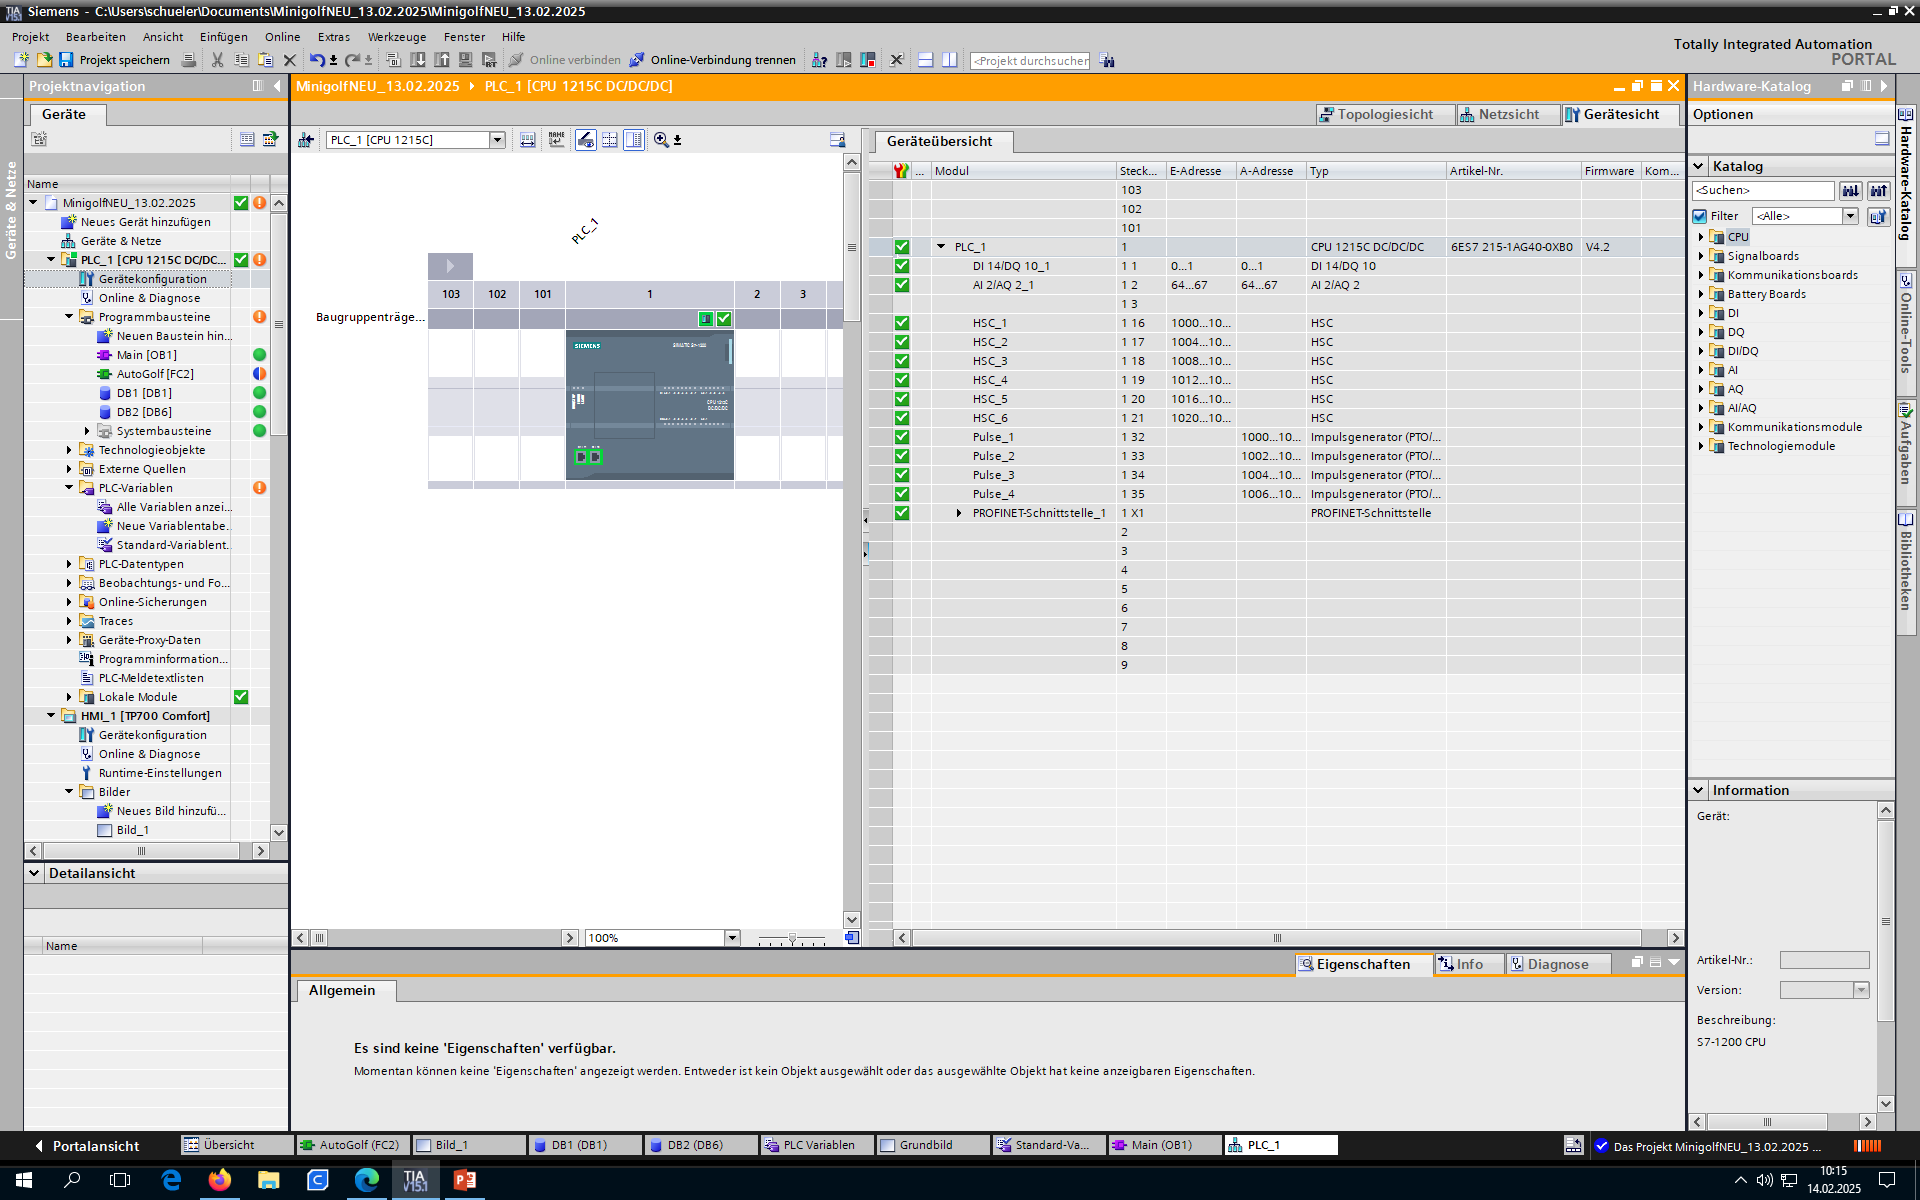This screenshot has width=1920, height=1200.
Task: Click the zoom magnifier icon in device view
Action: coord(661,140)
